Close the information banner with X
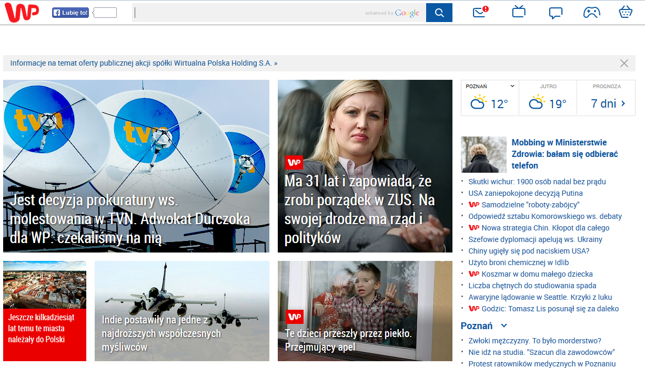The width and height of the screenshot is (645, 368). click(x=624, y=63)
